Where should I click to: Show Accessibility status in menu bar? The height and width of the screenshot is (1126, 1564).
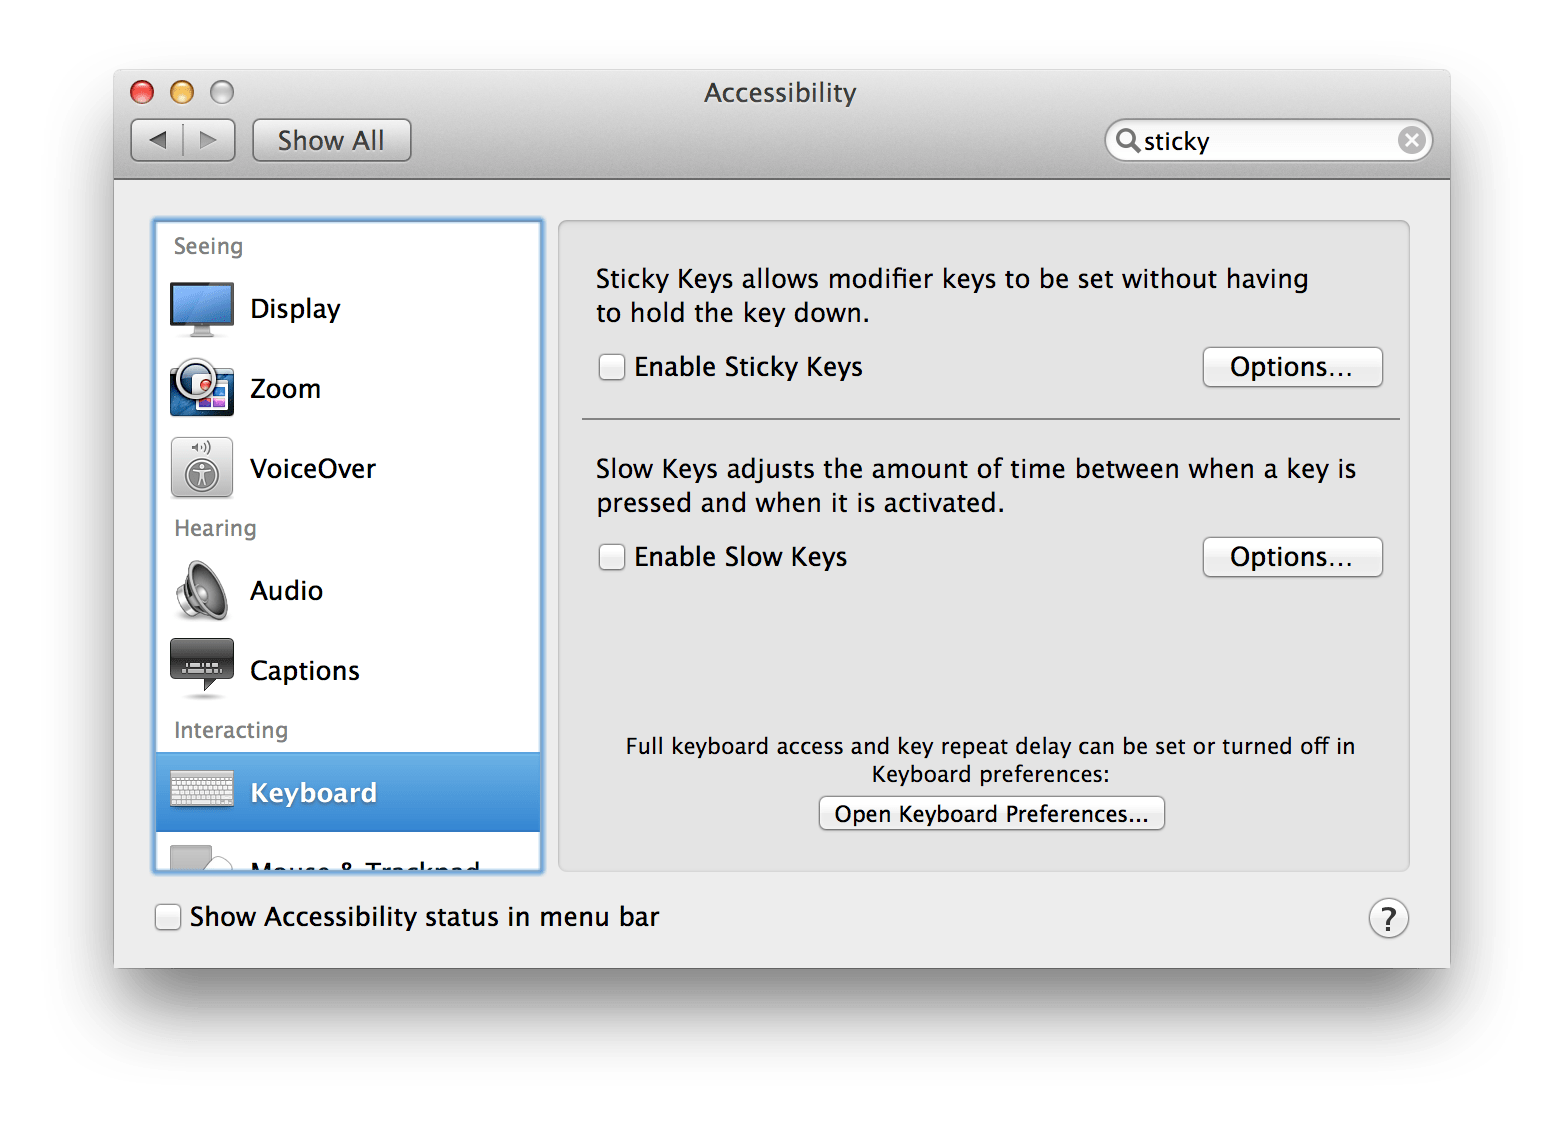click(x=167, y=916)
